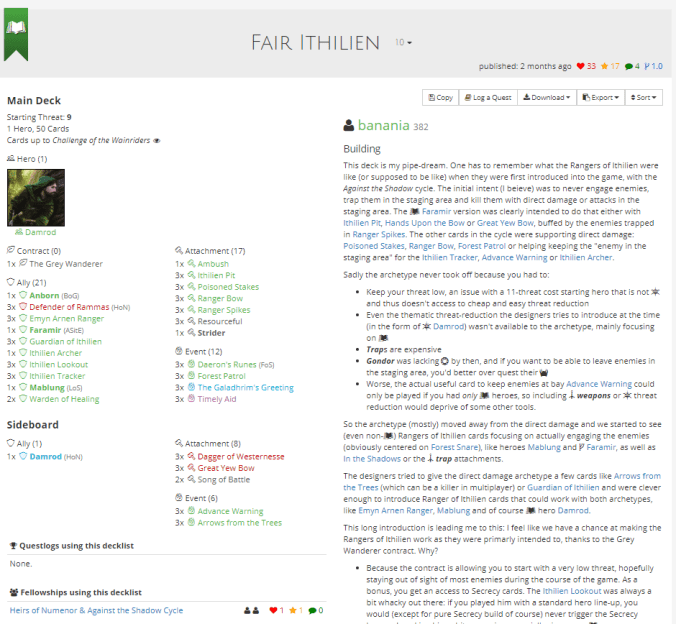This screenshot has width=676, height=624.
Task: Click the star favorites count 17
Action: 610,66
